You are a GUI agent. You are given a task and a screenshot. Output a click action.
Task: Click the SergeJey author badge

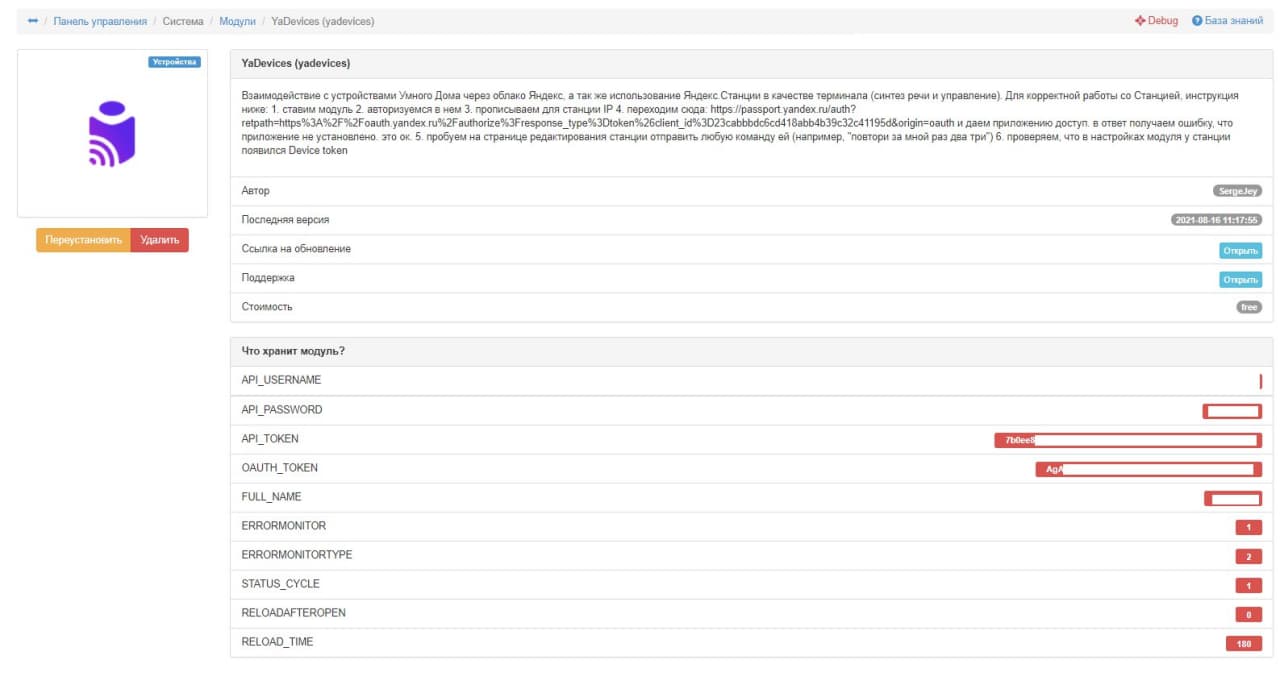(1237, 191)
